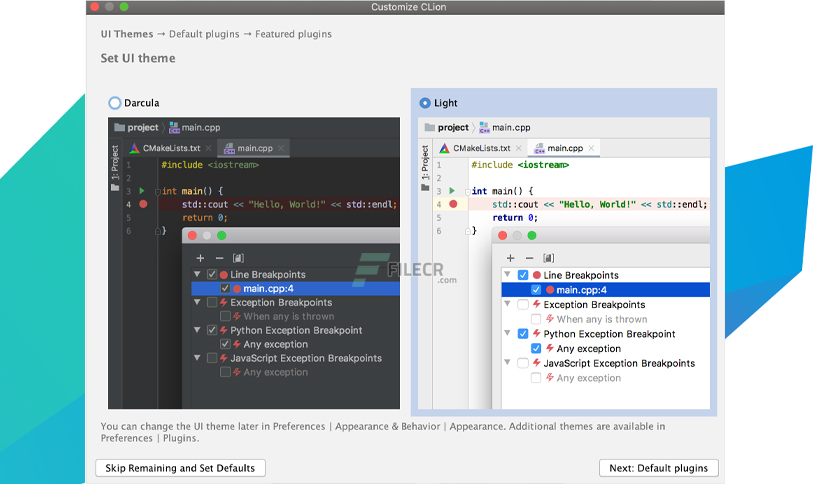Click green zoom dot of Light breakpoints dialog
The width and height of the screenshot is (836, 484).
532,236
